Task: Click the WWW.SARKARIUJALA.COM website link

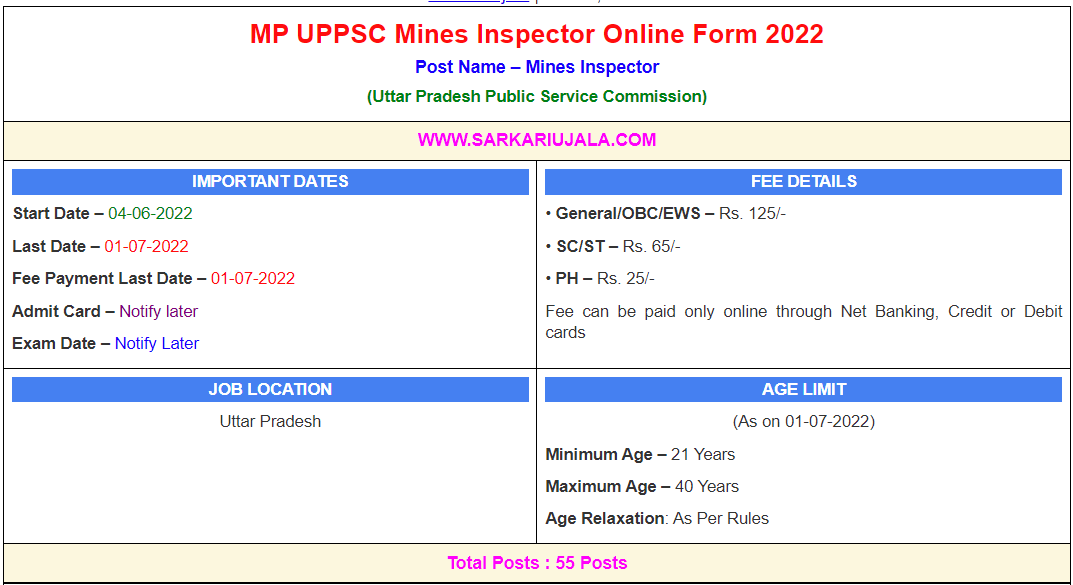Action: pos(537,140)
